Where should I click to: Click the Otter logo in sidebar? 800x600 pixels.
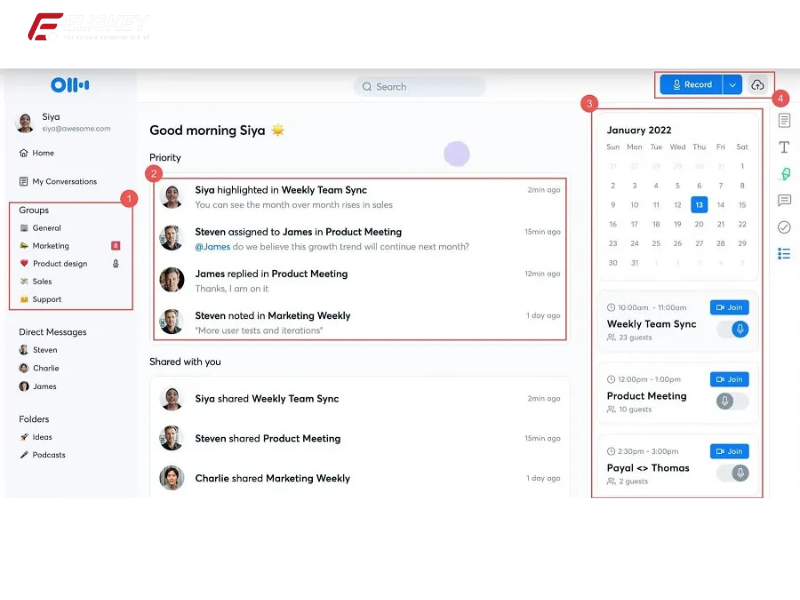click(x=70, y=85)
